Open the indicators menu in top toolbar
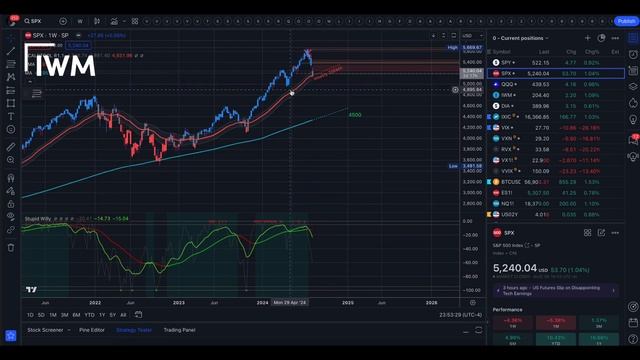640x360 pixels. click(x=114, y=21)
